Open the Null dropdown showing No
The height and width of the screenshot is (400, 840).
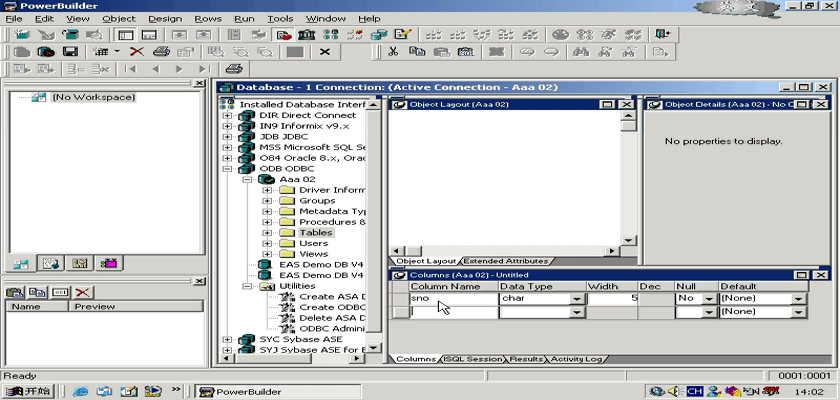click(x=710, y=299)
